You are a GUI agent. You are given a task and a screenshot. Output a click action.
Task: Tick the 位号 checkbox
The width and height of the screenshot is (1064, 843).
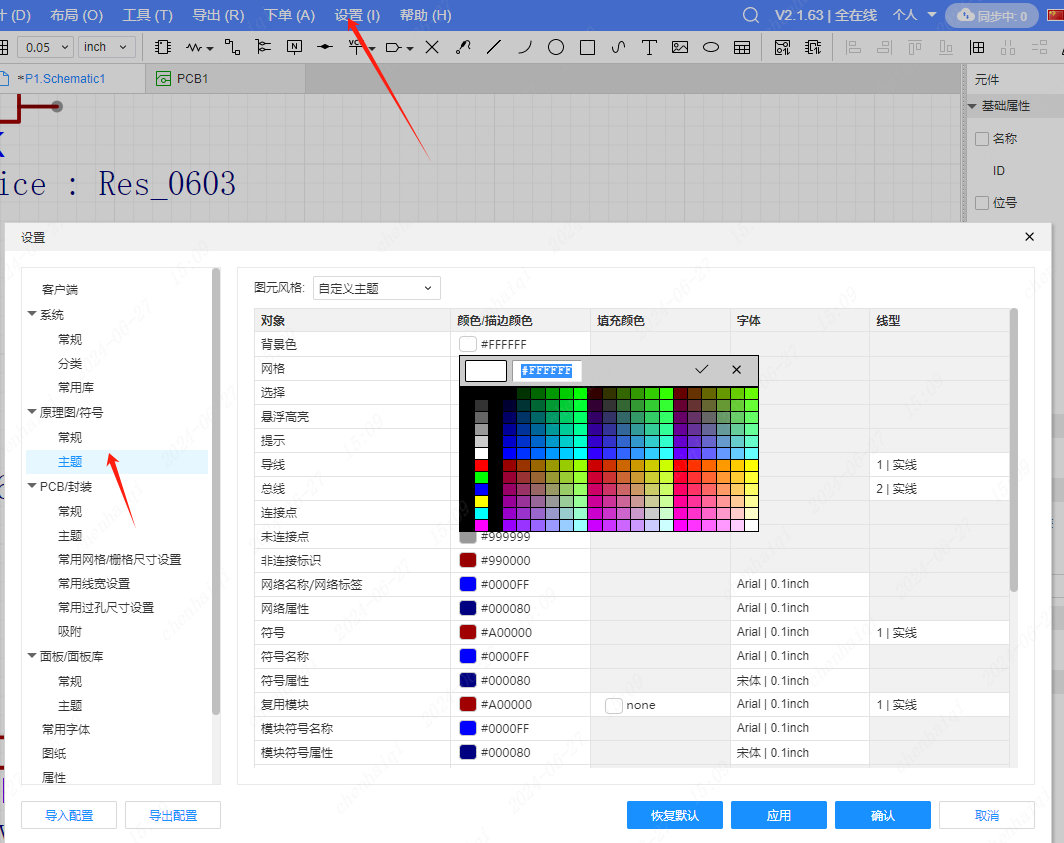pos(982,203)
